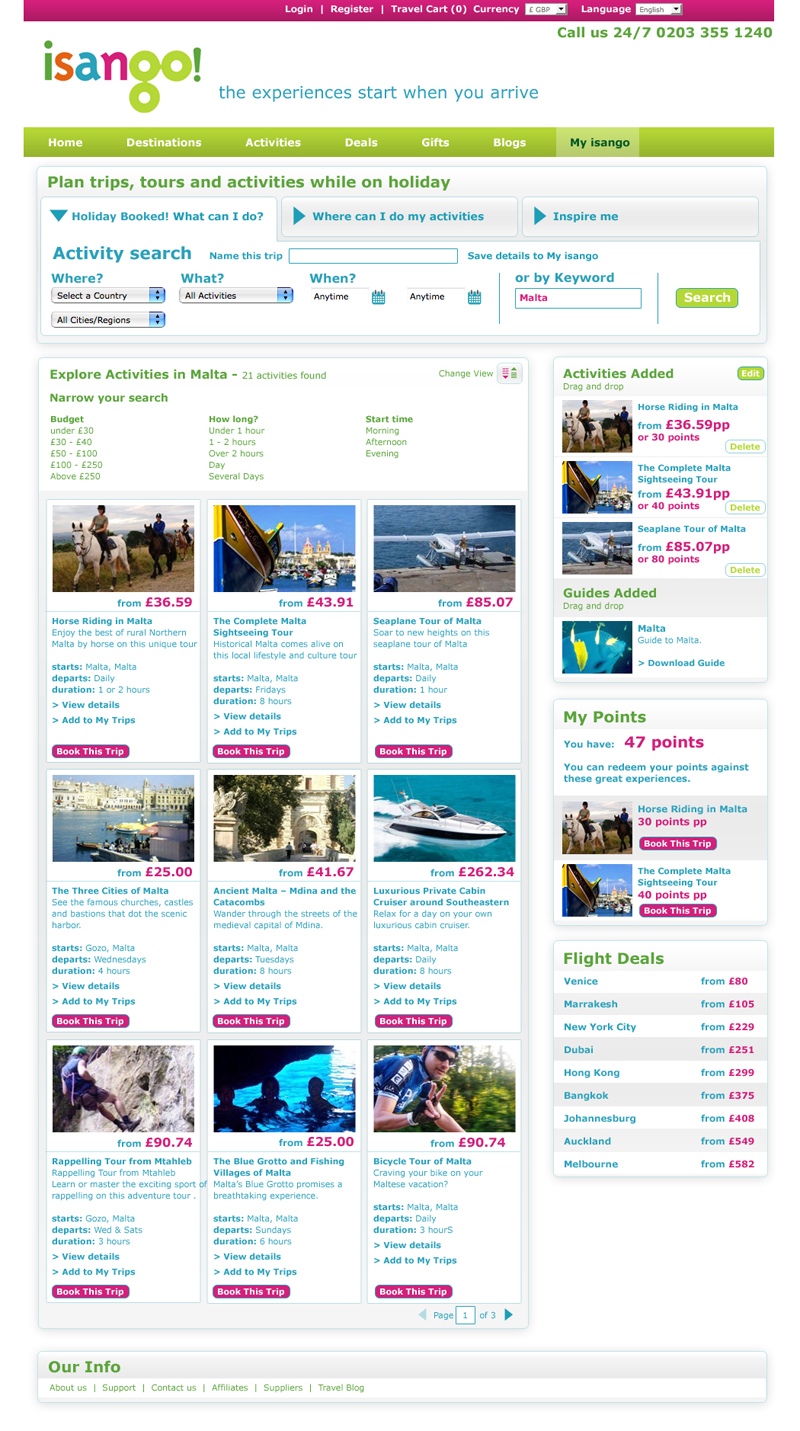
Task: Open the Language dropdown
Action: [659, 9]
